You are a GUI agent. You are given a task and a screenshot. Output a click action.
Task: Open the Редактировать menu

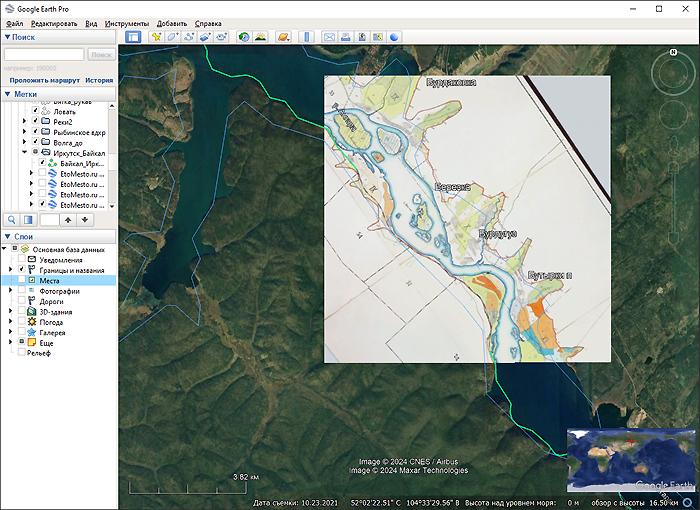54,24
